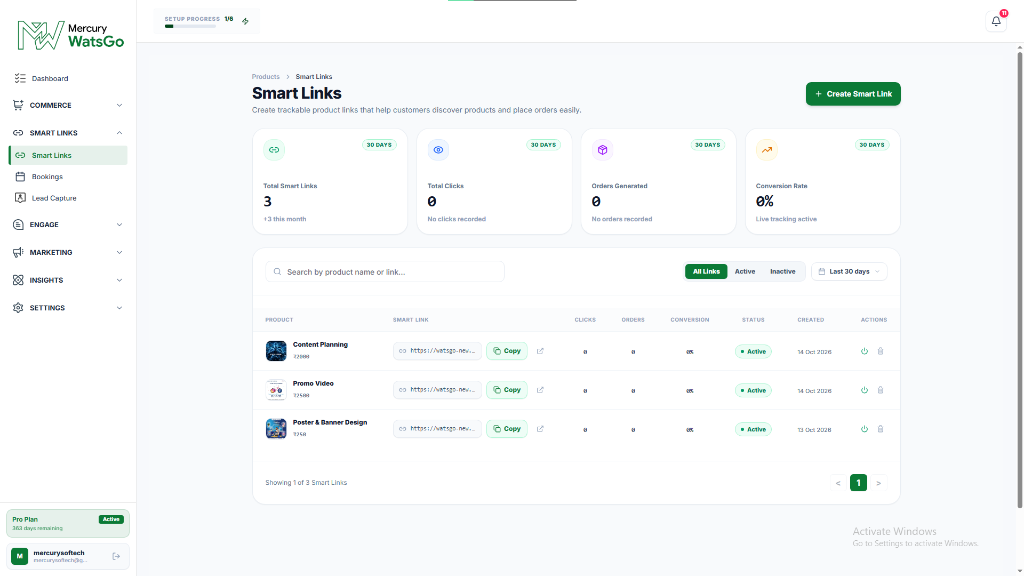Switch to the Inactive filter tab
The image size is (1024, 576).
(782, 272)
